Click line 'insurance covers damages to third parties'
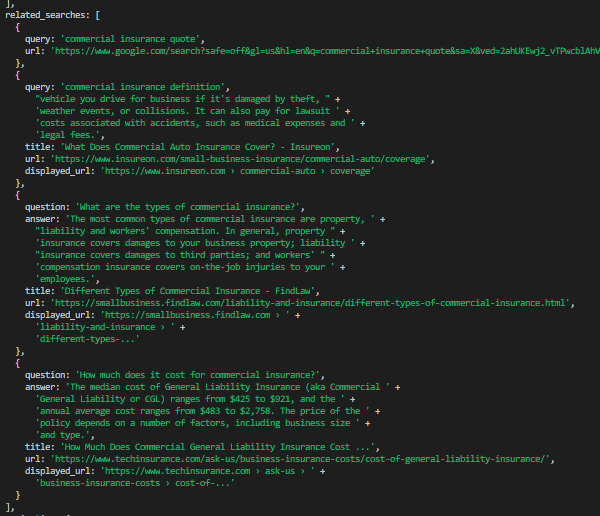600x516 pixels. (x=180, y=255)
